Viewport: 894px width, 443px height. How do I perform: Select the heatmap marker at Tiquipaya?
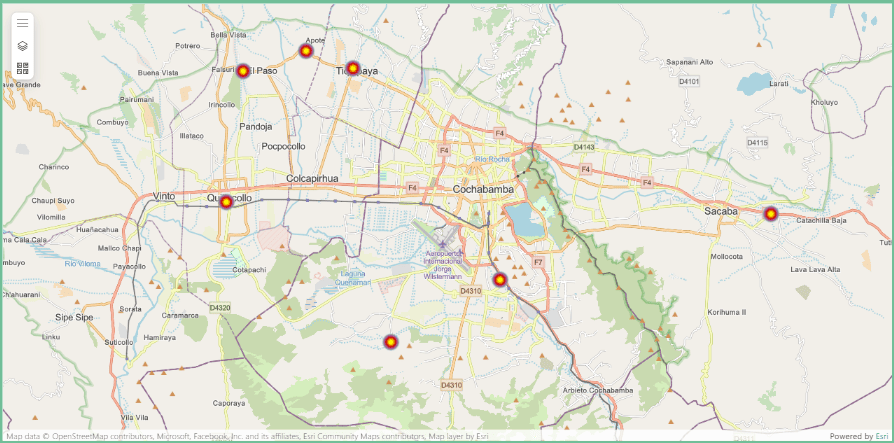[x=353, y=68]
